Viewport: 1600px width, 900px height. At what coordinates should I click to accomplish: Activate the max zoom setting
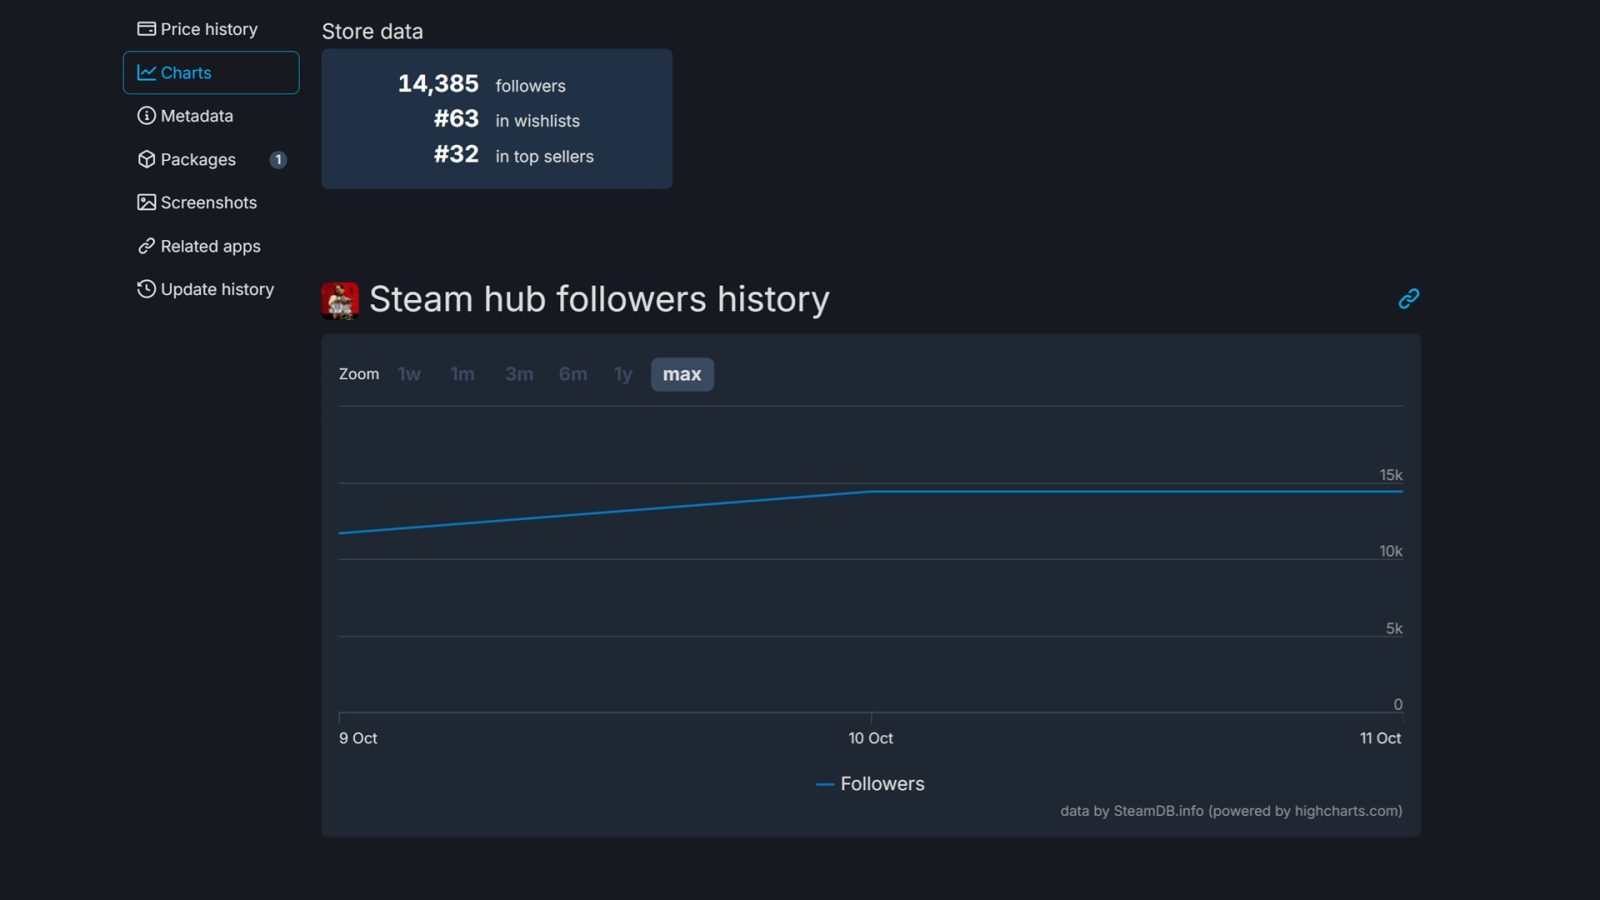pyautogui.click(x=682, y=374)
